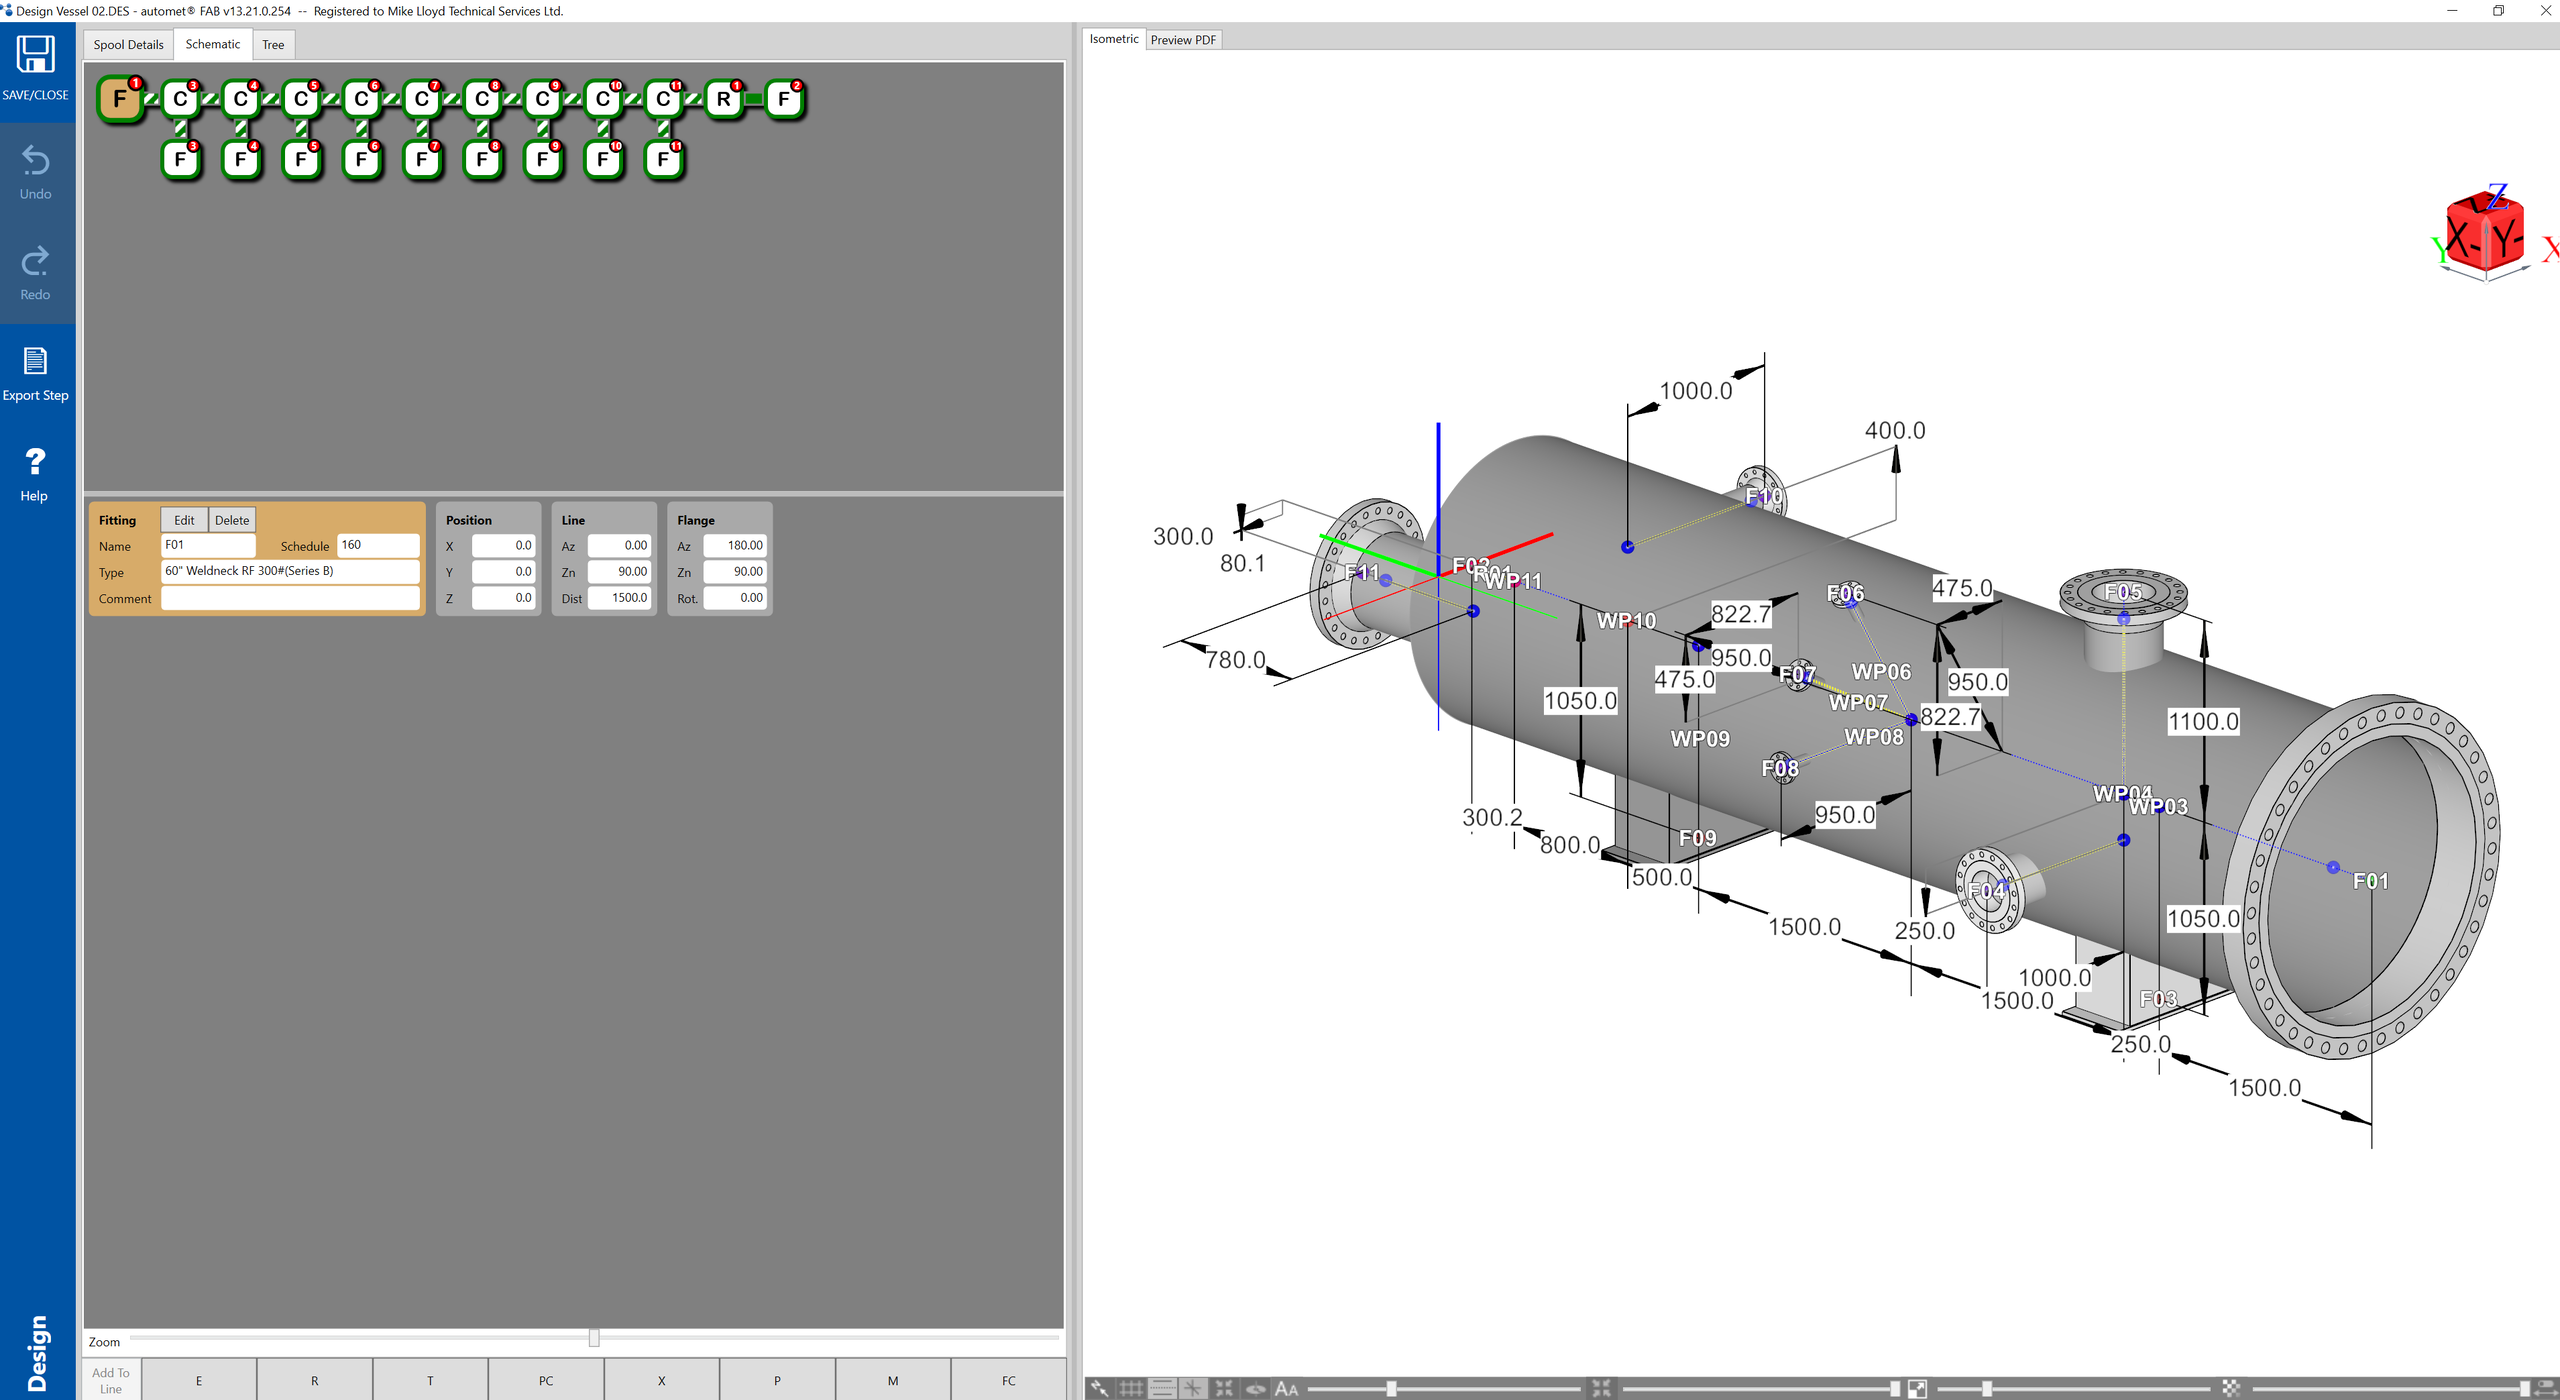Click the FC add-to-line button
Screen dimensions: 2560x1400
coord(1009,1380)
